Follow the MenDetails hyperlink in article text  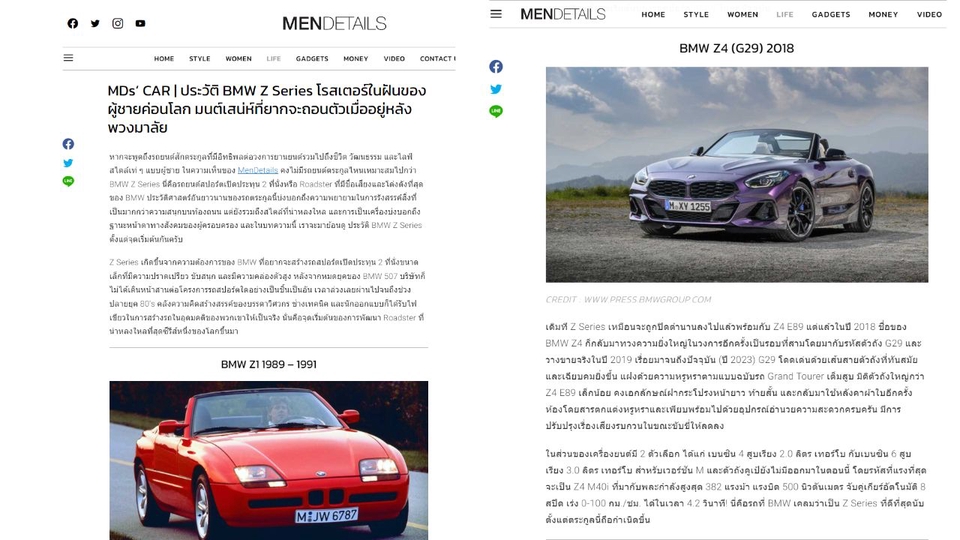pyautogui.click(x=258, y=170)
